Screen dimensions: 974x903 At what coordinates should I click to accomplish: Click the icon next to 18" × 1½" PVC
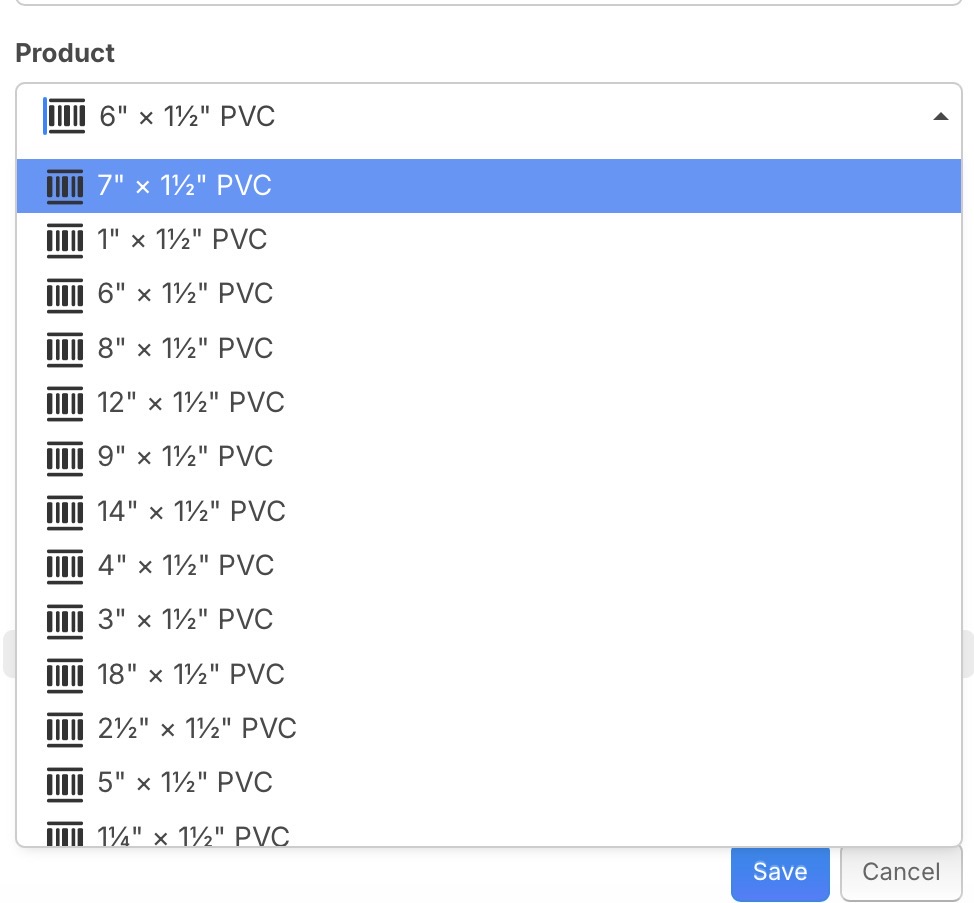pos(65,675)
